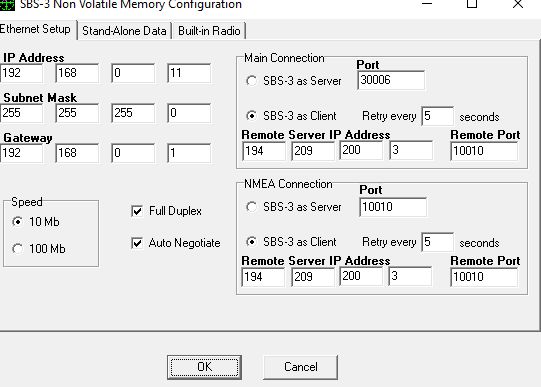Click the Gateway last octet field 1
The image size is (541, 387).
(x=189, y=153)
